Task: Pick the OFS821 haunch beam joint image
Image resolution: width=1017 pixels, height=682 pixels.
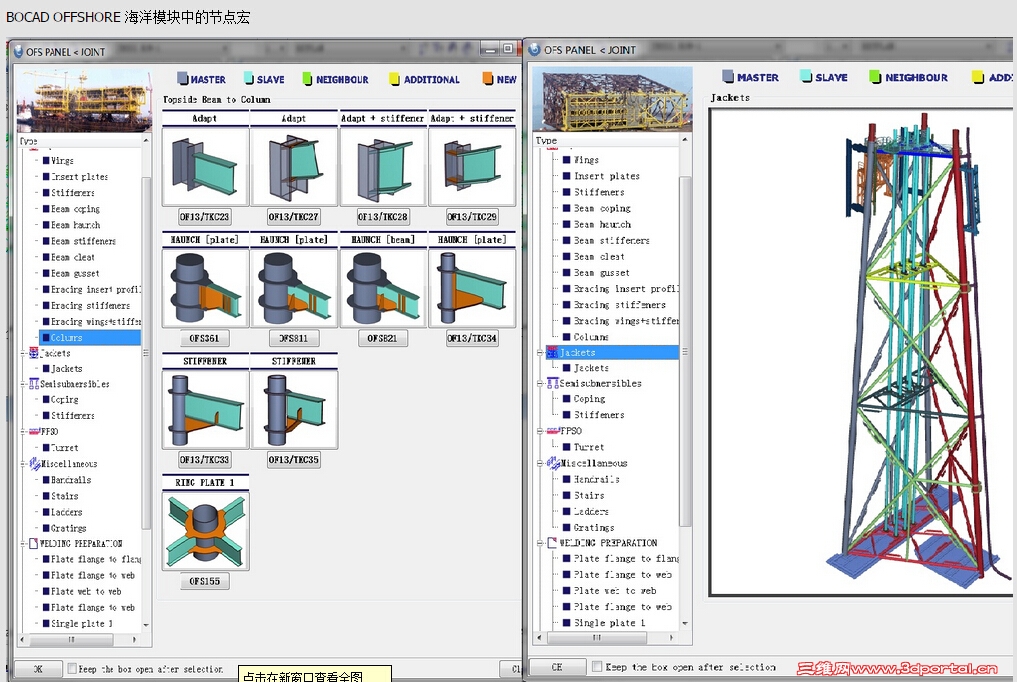Action: click(383, 288)
